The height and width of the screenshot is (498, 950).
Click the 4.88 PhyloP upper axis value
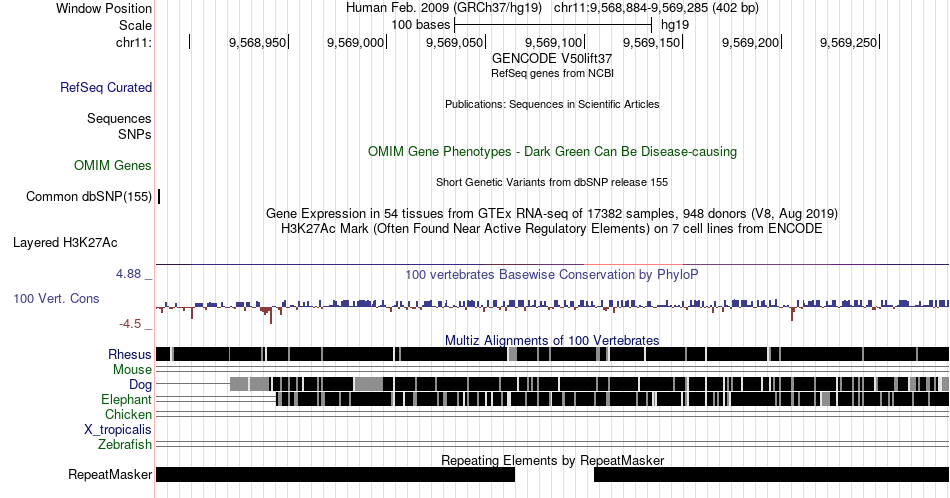coord(128,274)
